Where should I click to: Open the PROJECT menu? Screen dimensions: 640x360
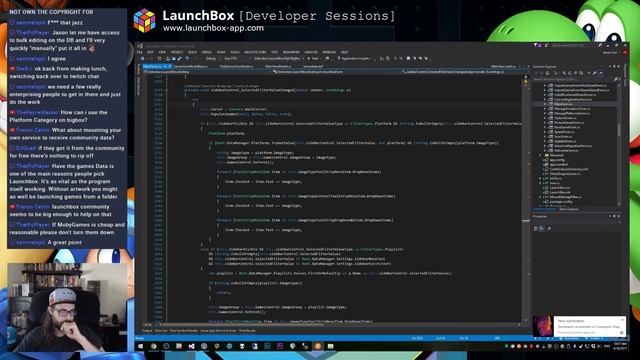[x=177, y=52]
